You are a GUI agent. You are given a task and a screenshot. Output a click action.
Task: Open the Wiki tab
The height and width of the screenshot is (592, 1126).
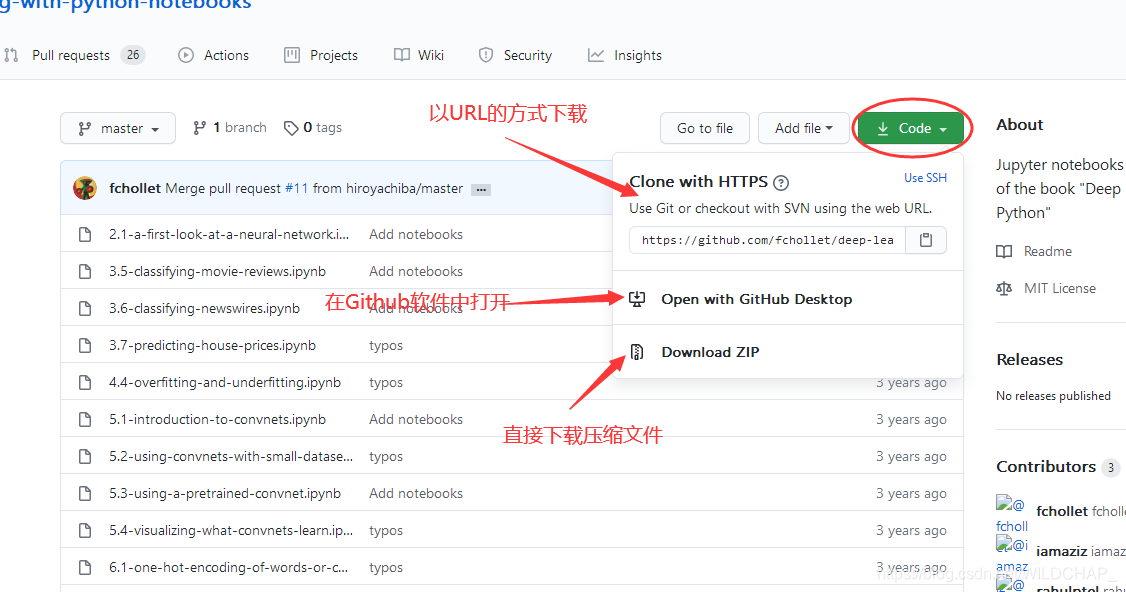coord(419,55)
